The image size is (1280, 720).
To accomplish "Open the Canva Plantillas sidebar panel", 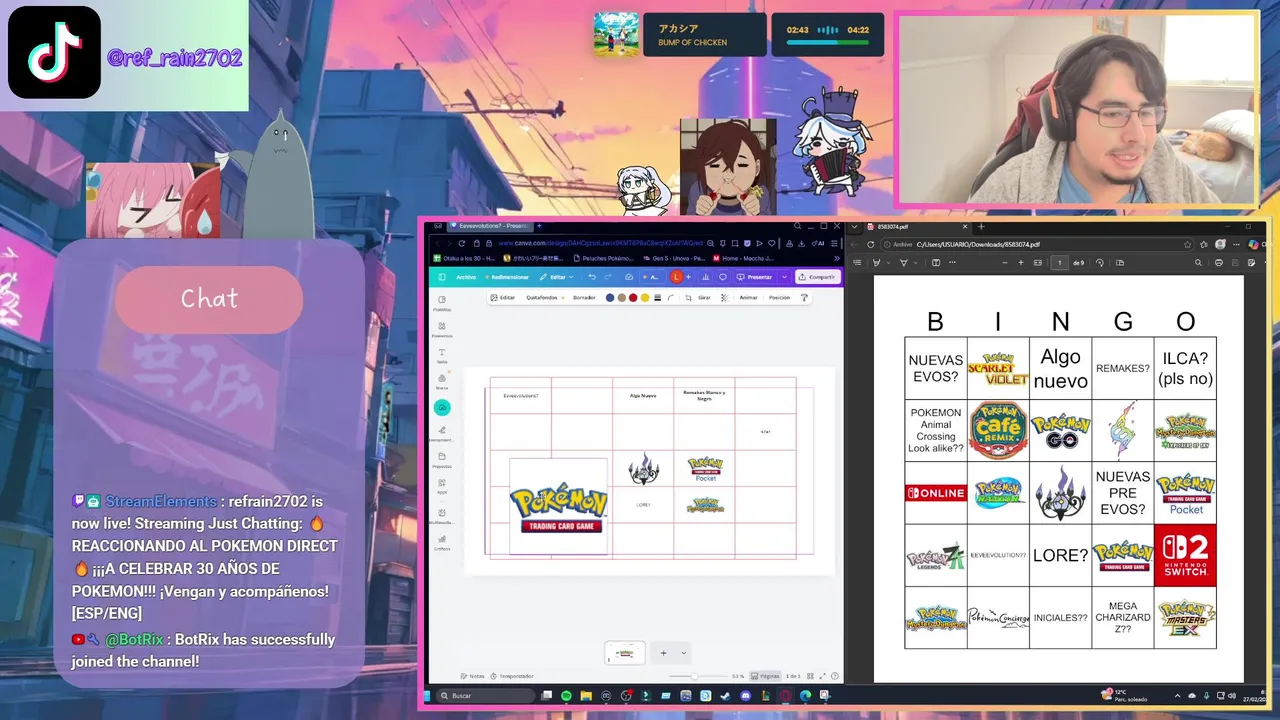I will 442,303.
